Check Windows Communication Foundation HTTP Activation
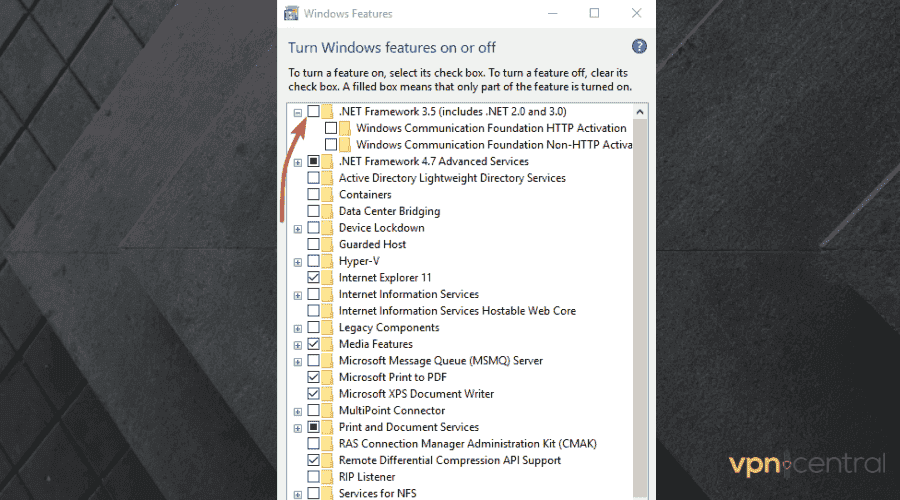Viewport: 900px width, 500px height. click(331, 128)
